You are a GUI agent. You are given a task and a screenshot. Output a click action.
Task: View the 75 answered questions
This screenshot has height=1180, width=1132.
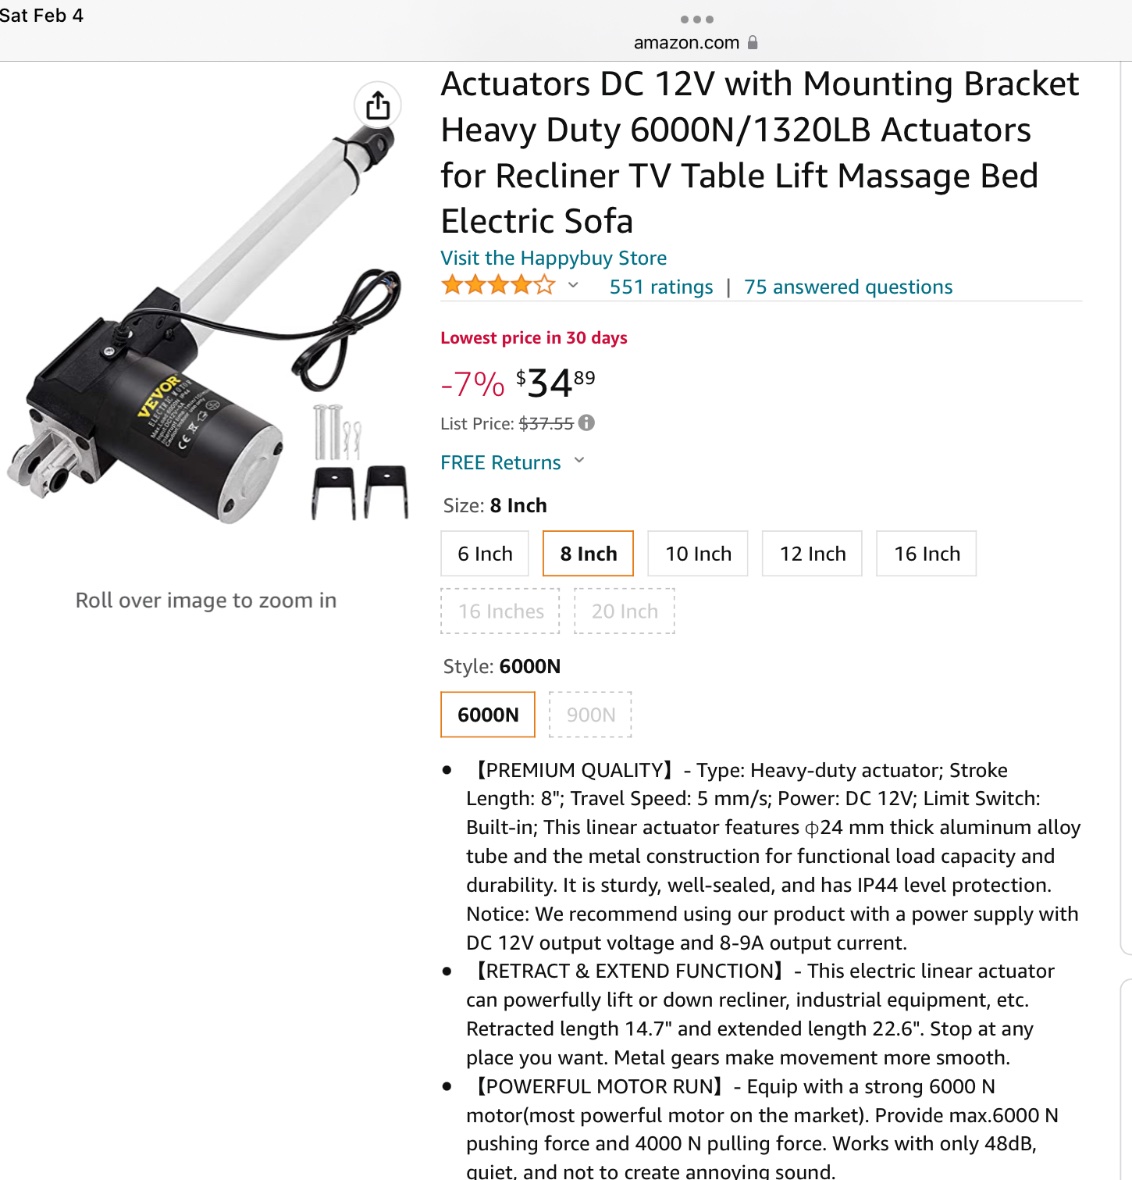(848, 287)
